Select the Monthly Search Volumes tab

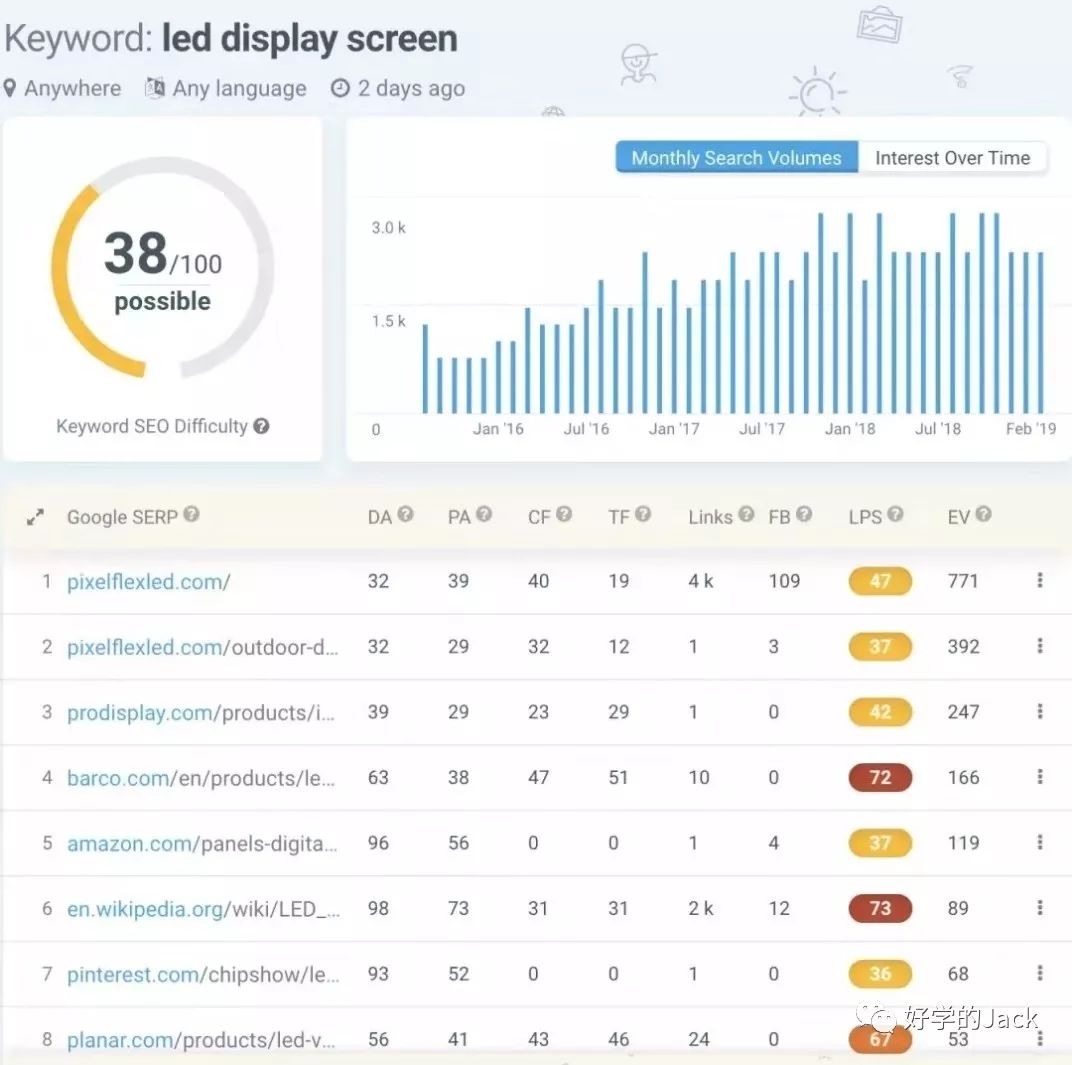pyautogui.click(x=736, y=157)
